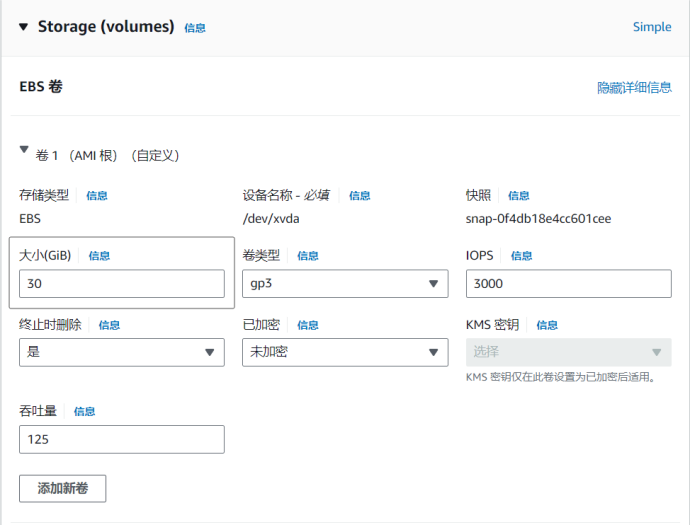Open 信息 link beside 快照
Viewport: 690px width, 525px height.
coord(518,195)
